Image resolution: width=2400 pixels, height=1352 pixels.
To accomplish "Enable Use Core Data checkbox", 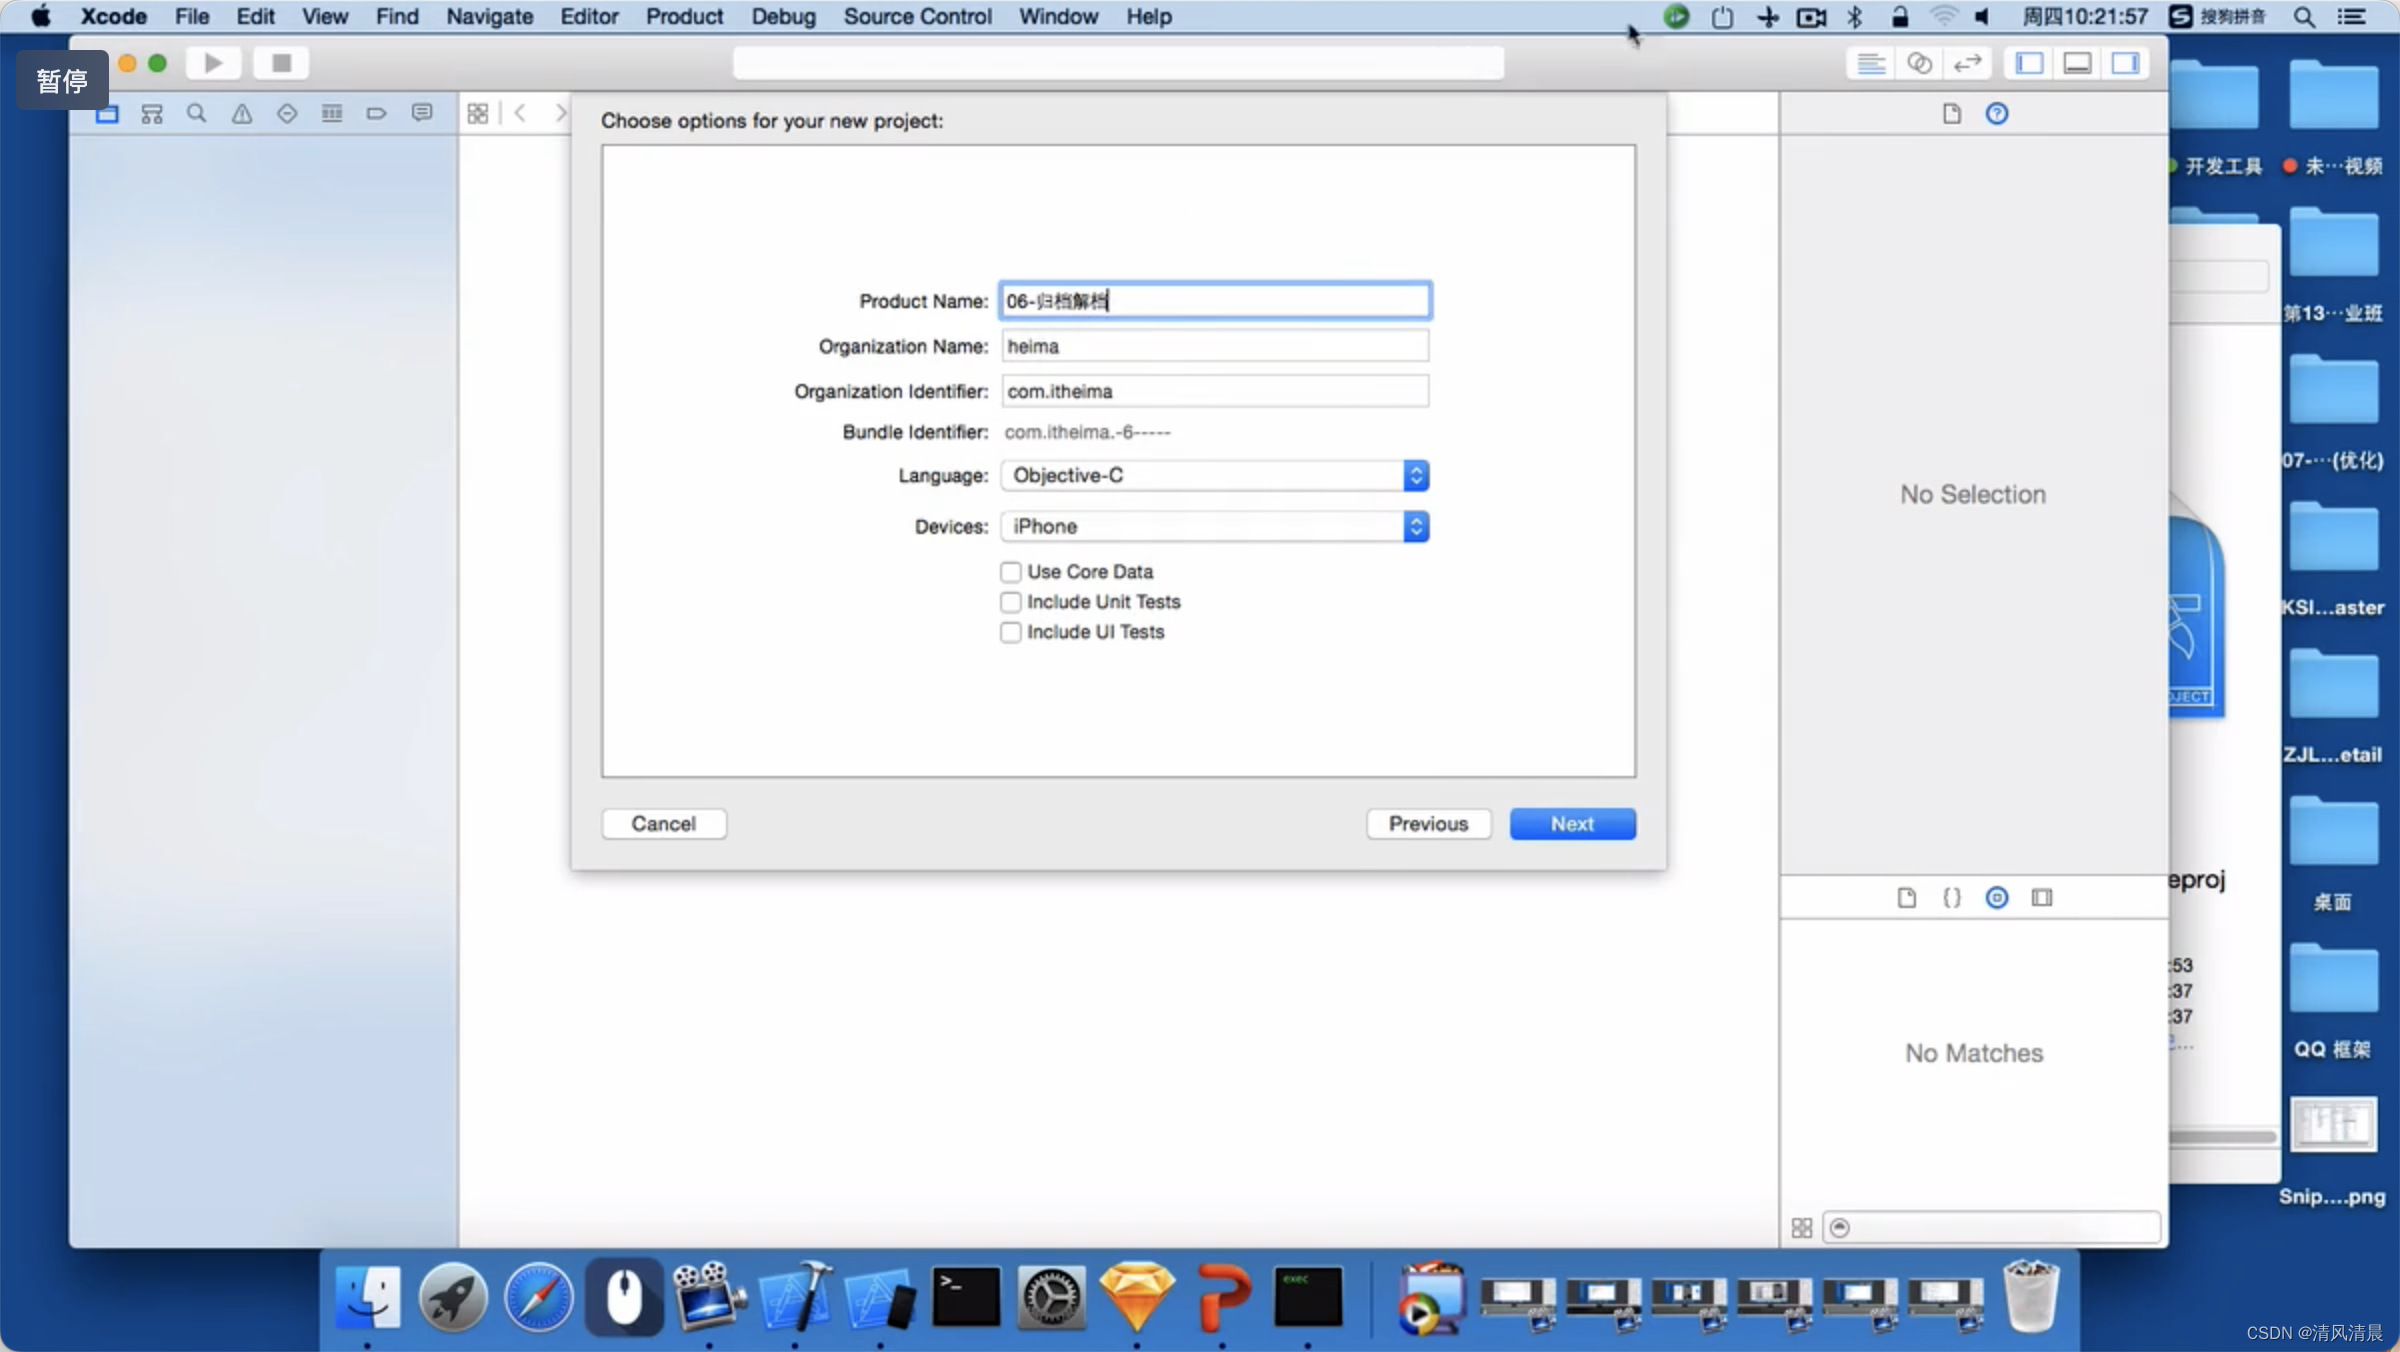I will pyautogui.click(x=1010, y=570).
